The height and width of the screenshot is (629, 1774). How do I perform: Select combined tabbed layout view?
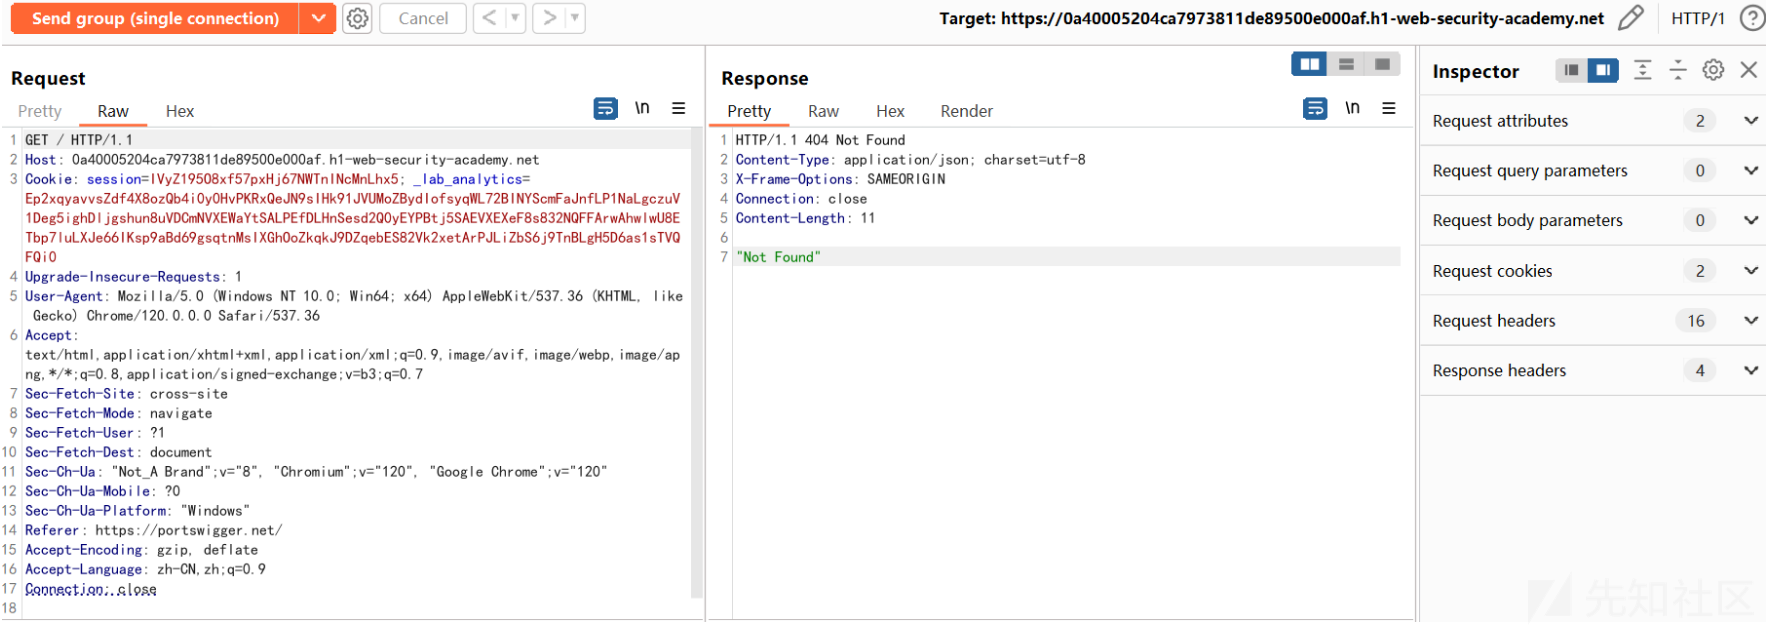[1382, 64]
